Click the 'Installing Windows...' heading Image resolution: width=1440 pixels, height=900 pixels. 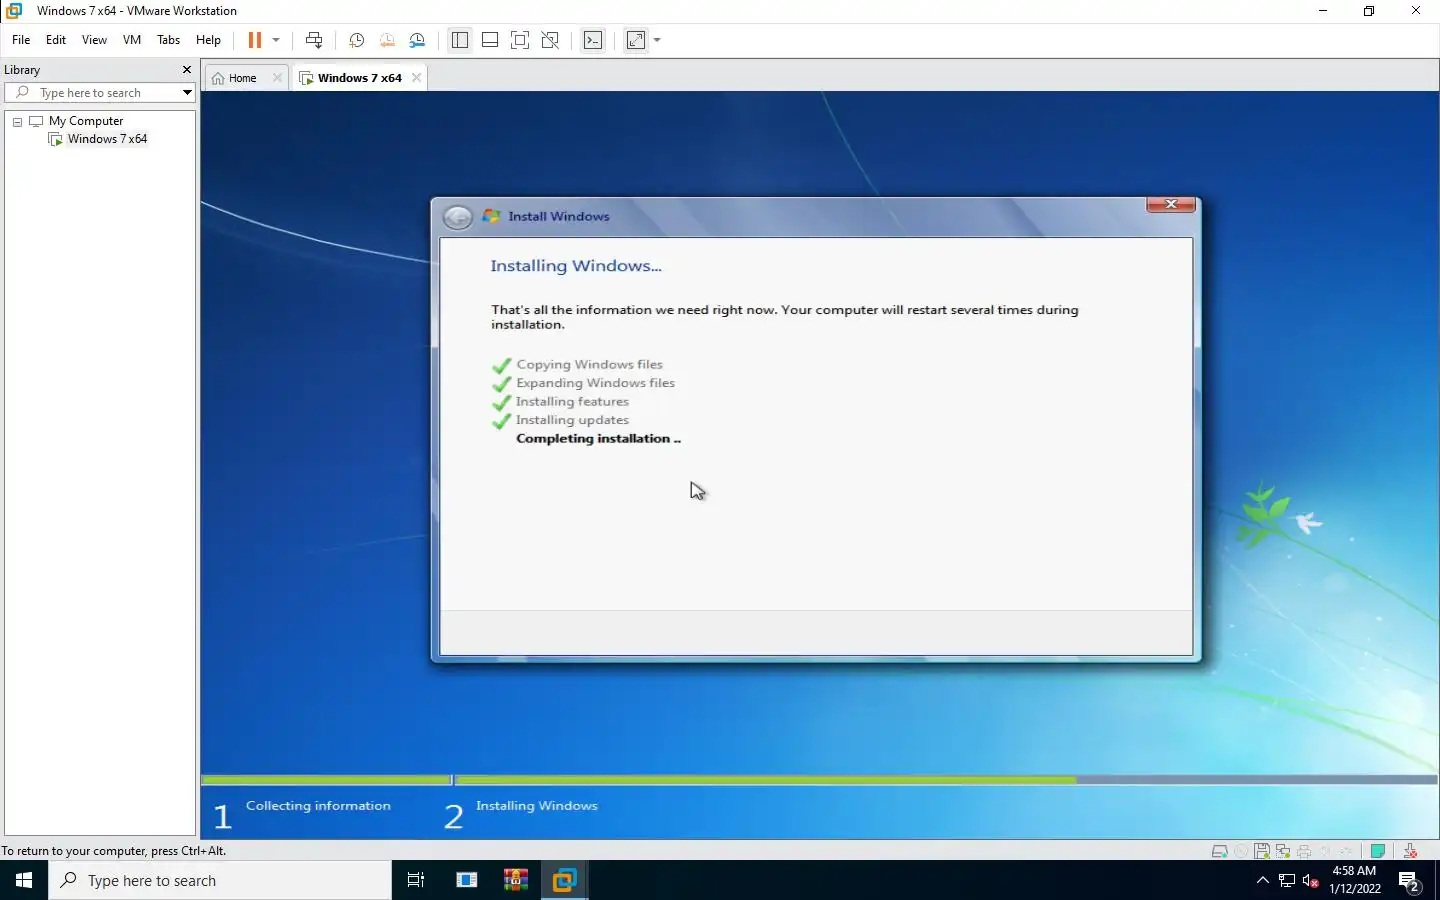(x=576, y=266)
